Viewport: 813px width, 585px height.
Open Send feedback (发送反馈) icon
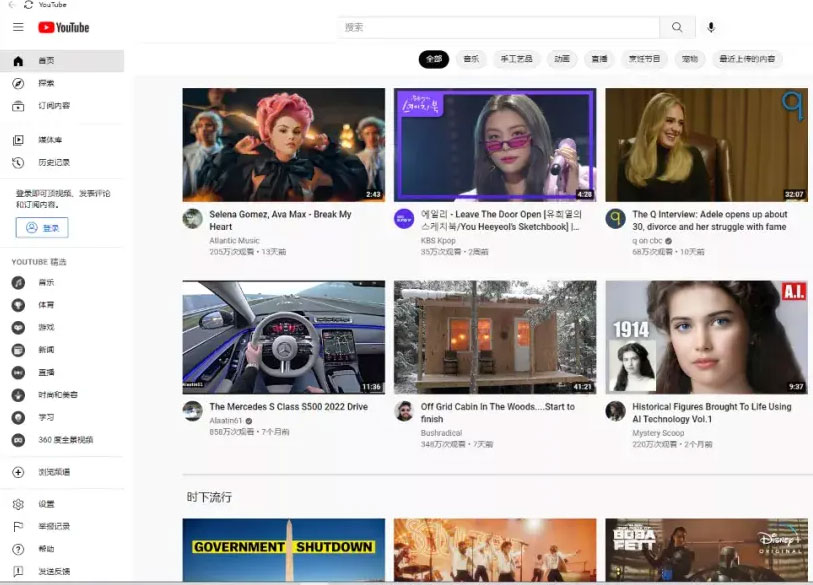[18, 572]
